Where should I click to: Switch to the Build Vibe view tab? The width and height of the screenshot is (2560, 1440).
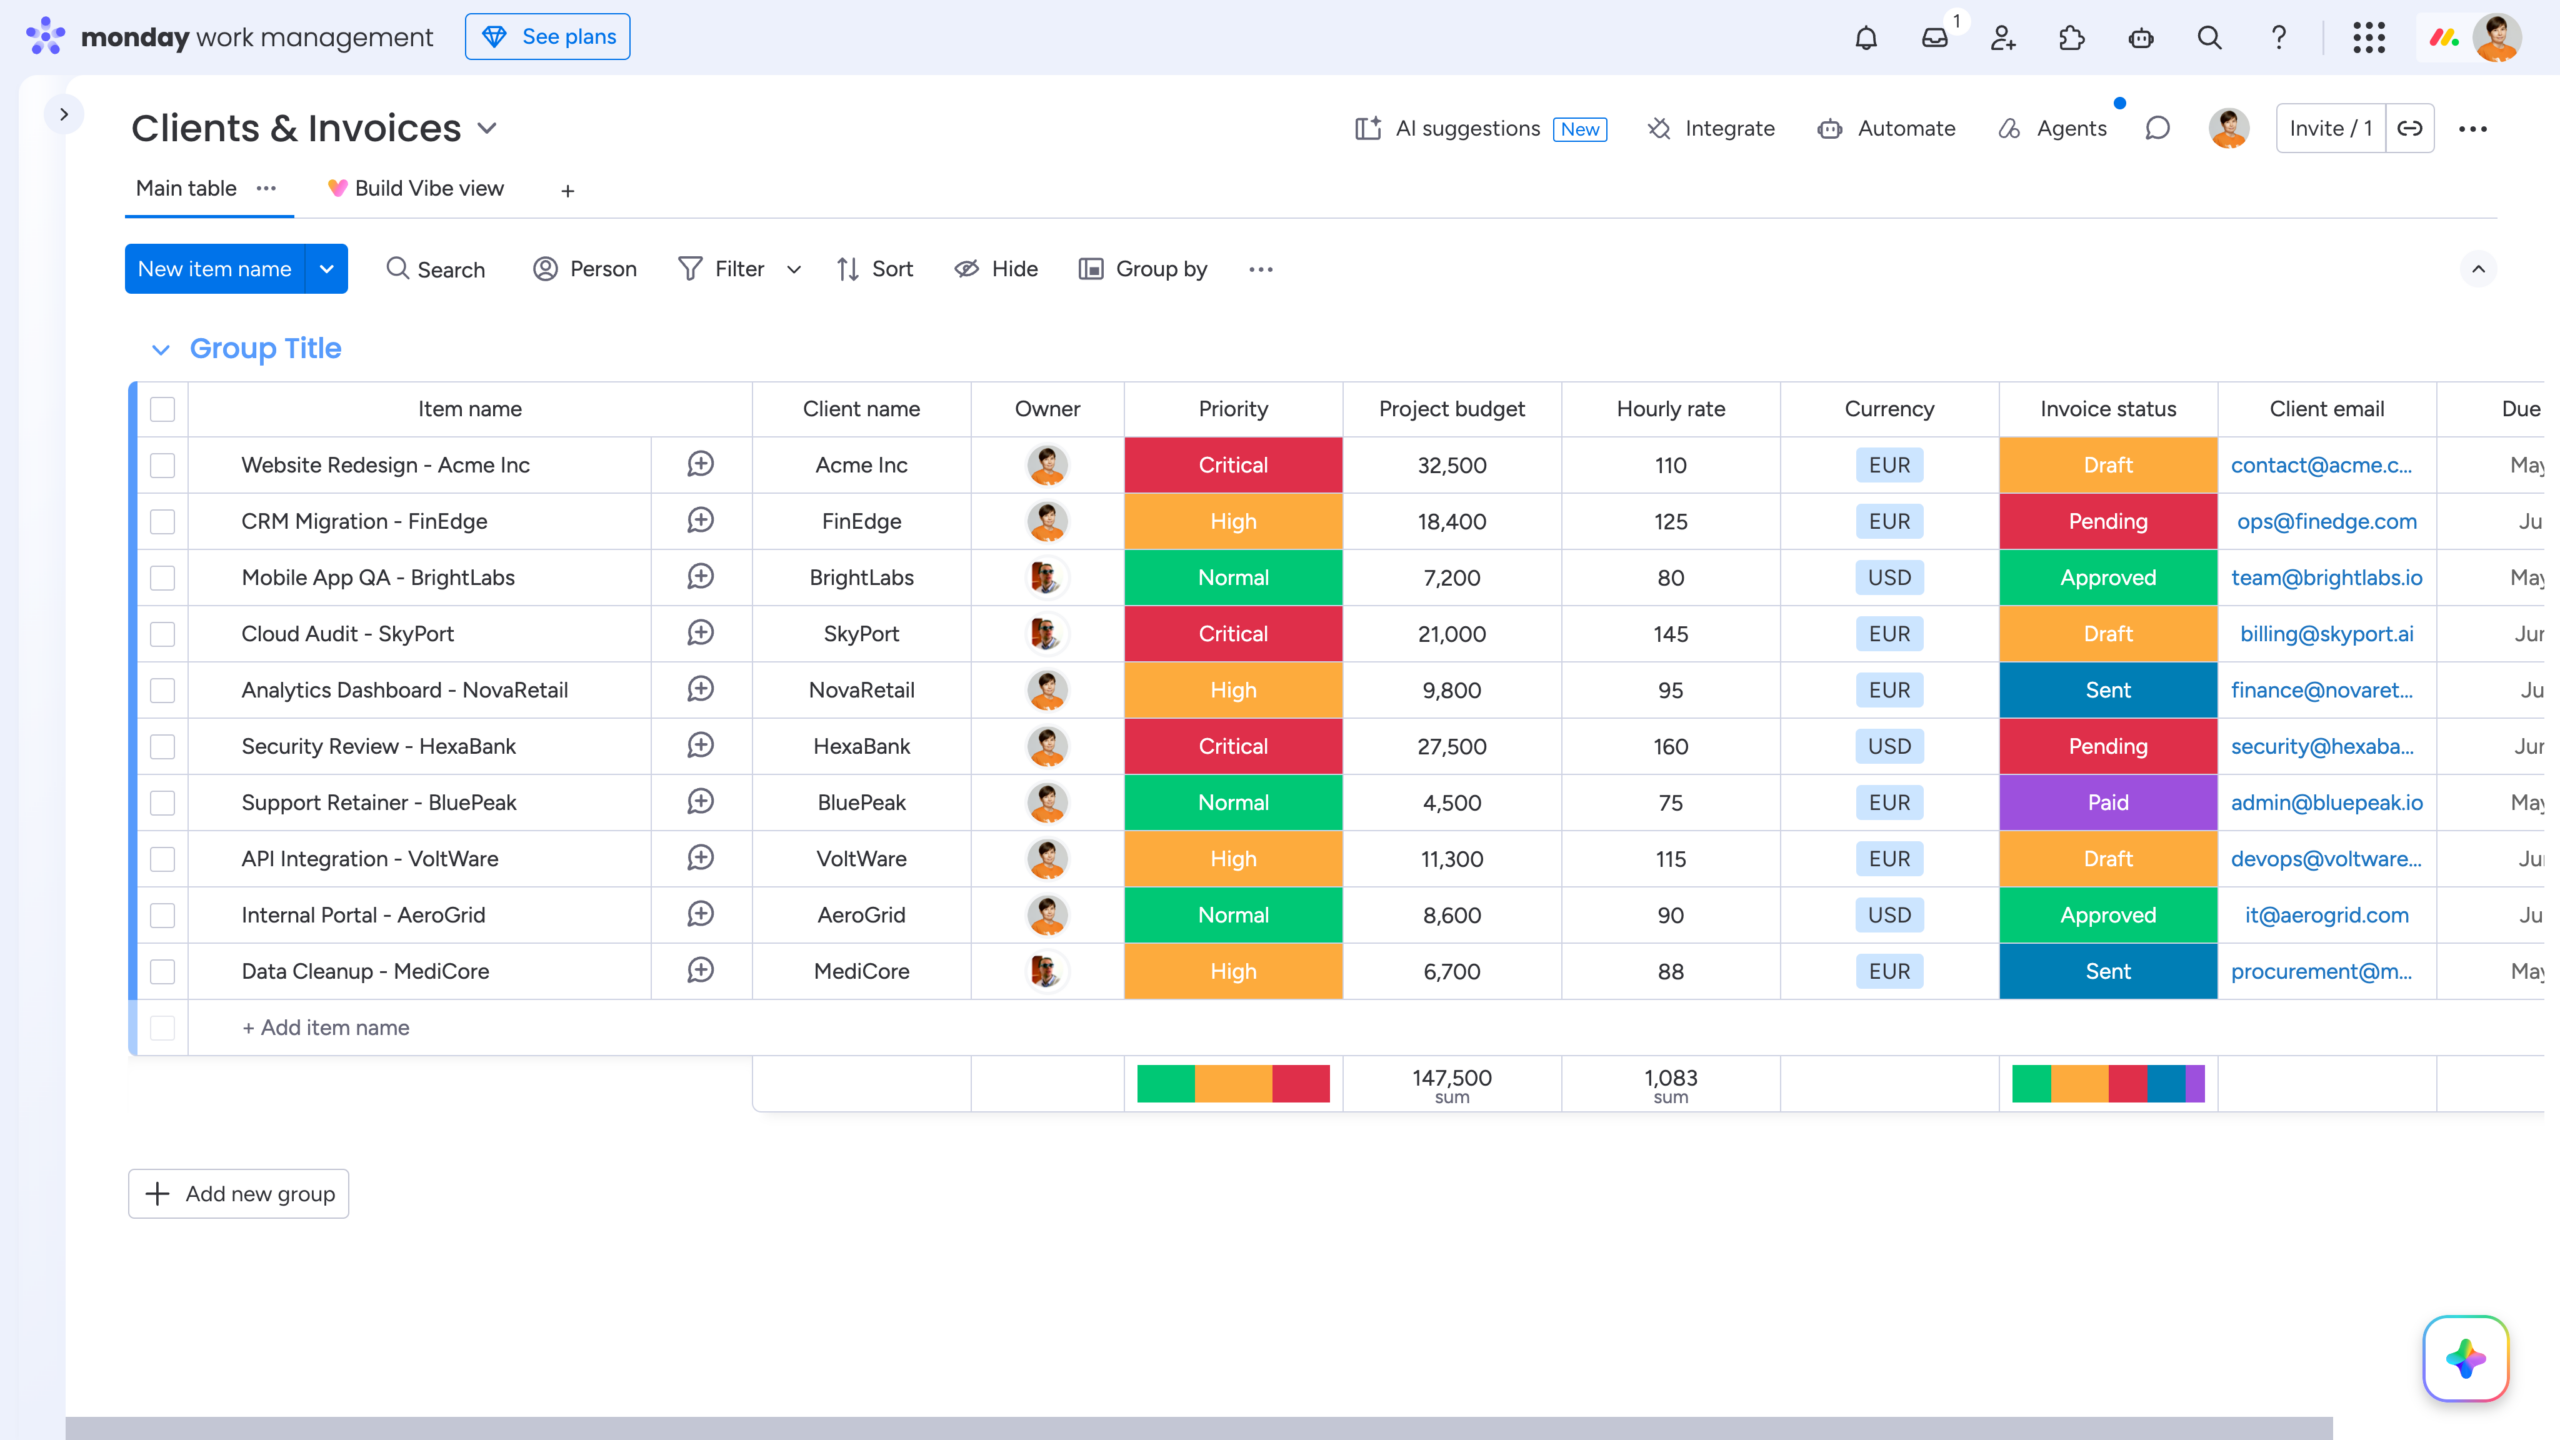click(416, 188)
